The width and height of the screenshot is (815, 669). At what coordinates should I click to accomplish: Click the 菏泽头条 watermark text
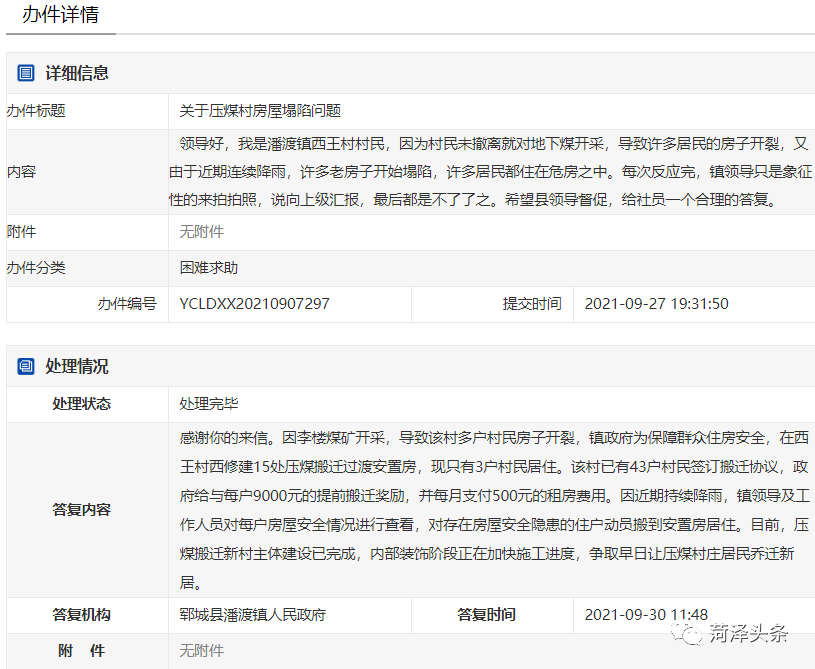749,634
